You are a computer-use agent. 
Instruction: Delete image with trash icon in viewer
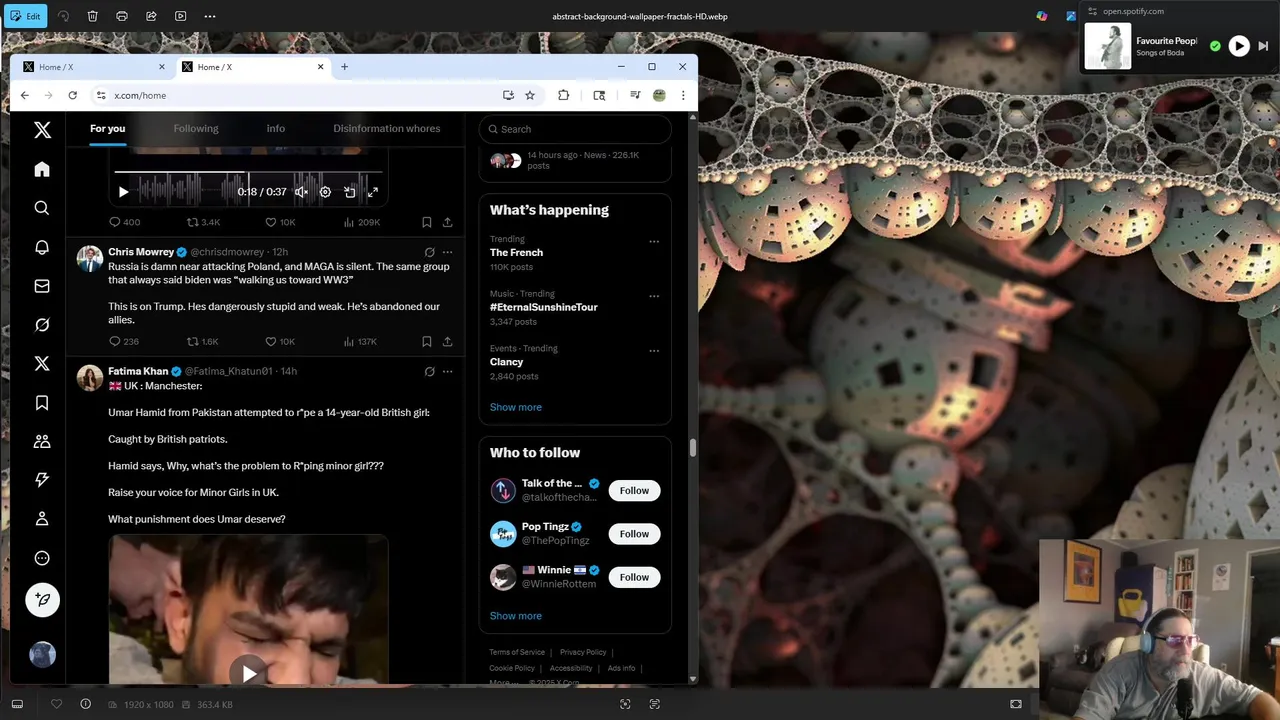point(92,16)
